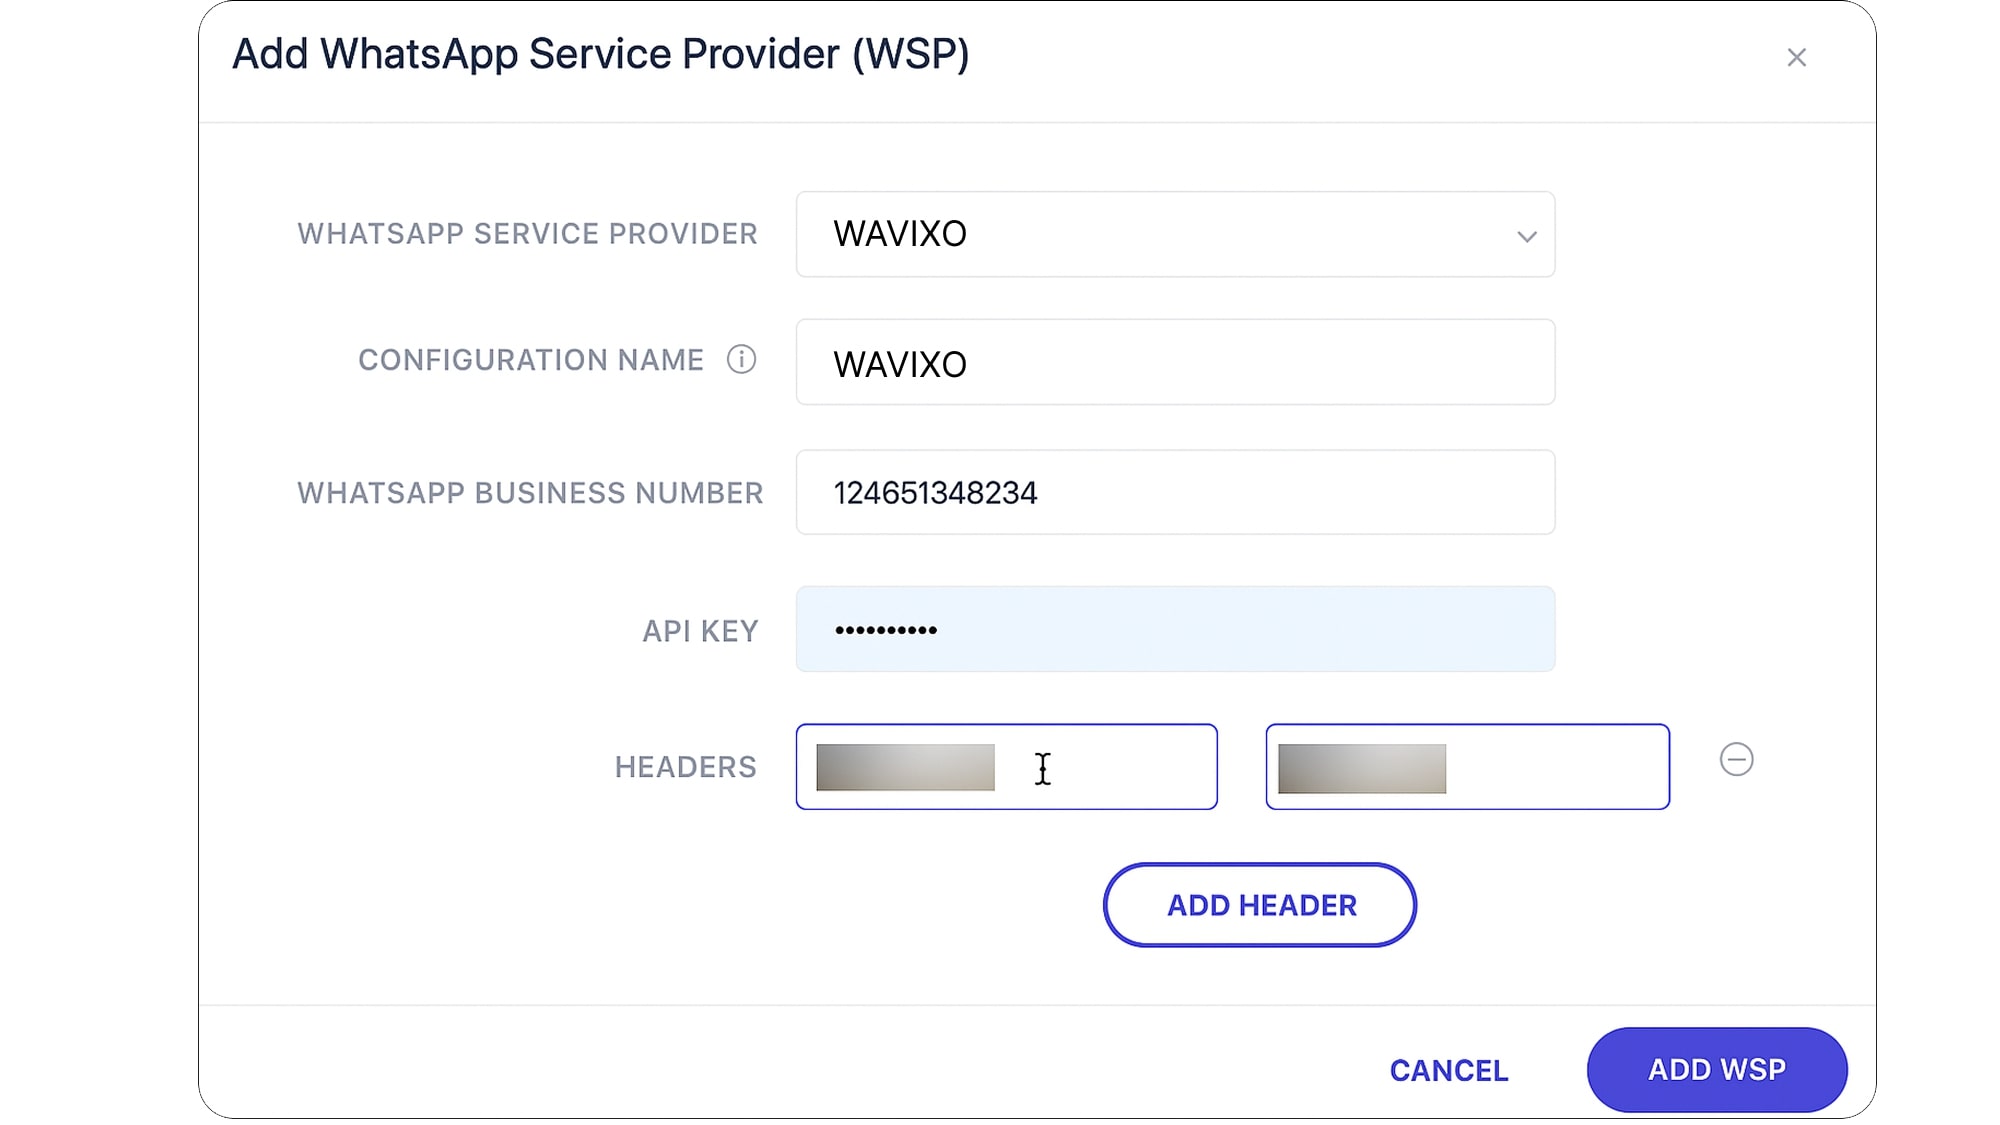This screenshot has height=1125, width=2000.
Task: Click the dialog title Add WhatsApp Service Provider
Action: (x=600, y=54)
